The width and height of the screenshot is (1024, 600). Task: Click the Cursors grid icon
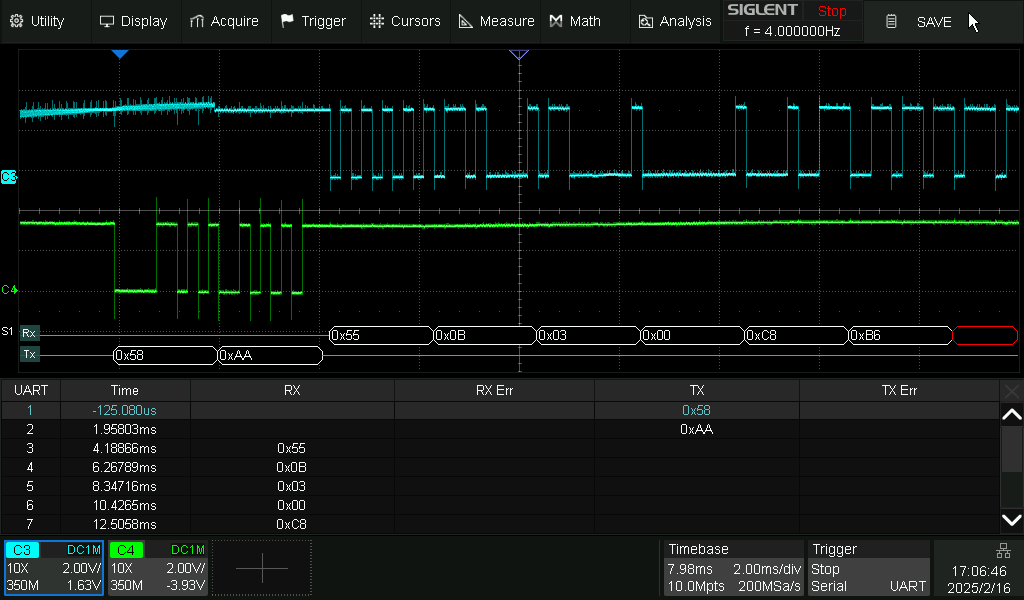(376, 21)
